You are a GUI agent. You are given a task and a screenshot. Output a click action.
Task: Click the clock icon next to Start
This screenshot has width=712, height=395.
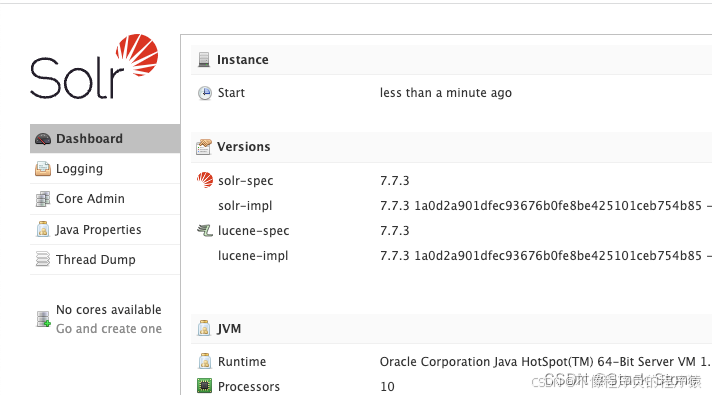coord(205,93)
